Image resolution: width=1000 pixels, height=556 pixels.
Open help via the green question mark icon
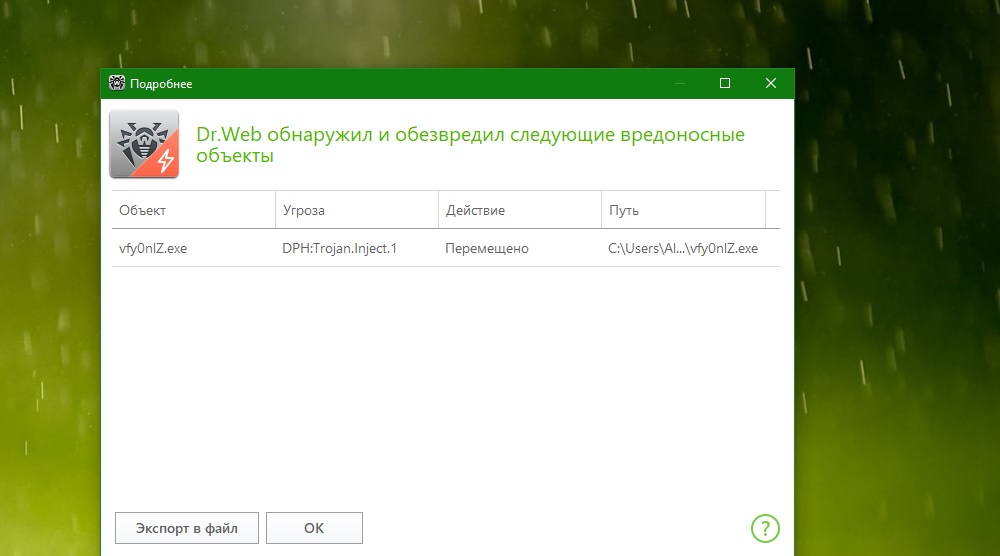point(765,528)
